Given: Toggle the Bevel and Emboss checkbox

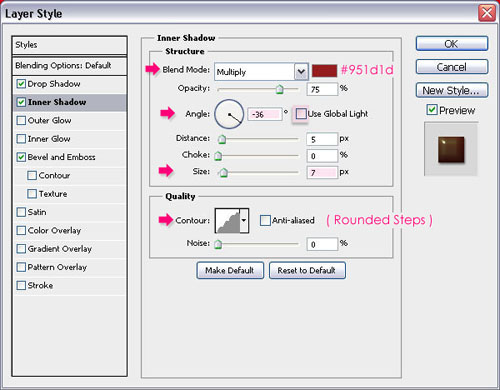Looking at the screenshot, I should tap(21, 157).
